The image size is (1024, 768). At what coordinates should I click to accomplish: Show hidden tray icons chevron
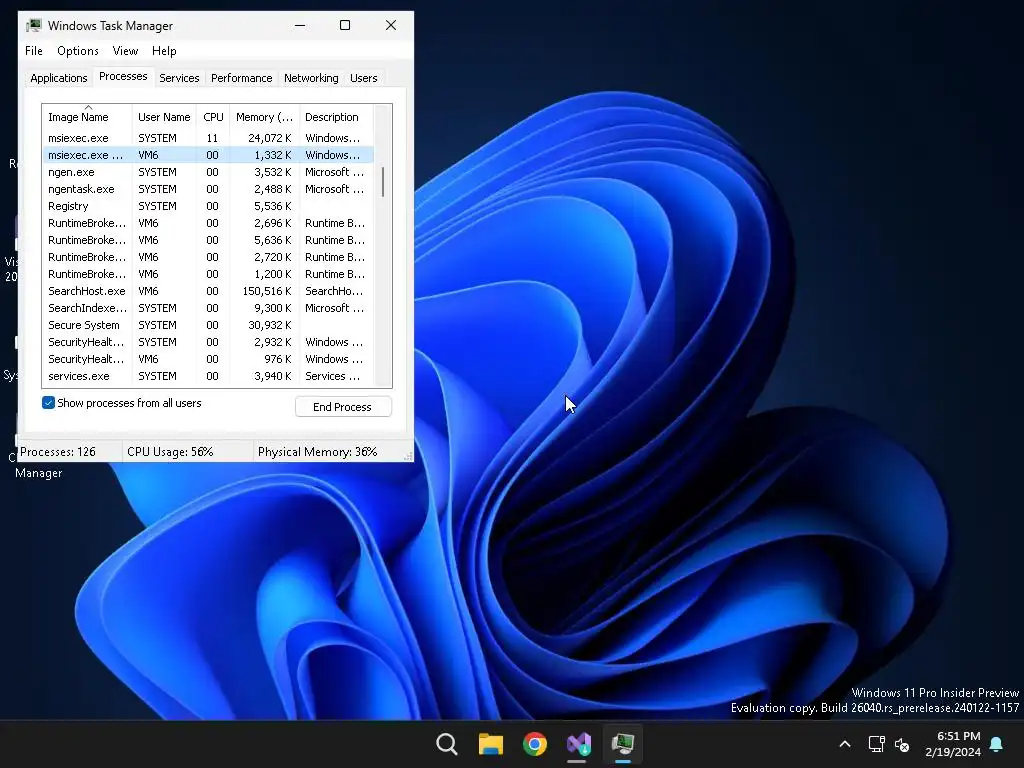point(844,744)
